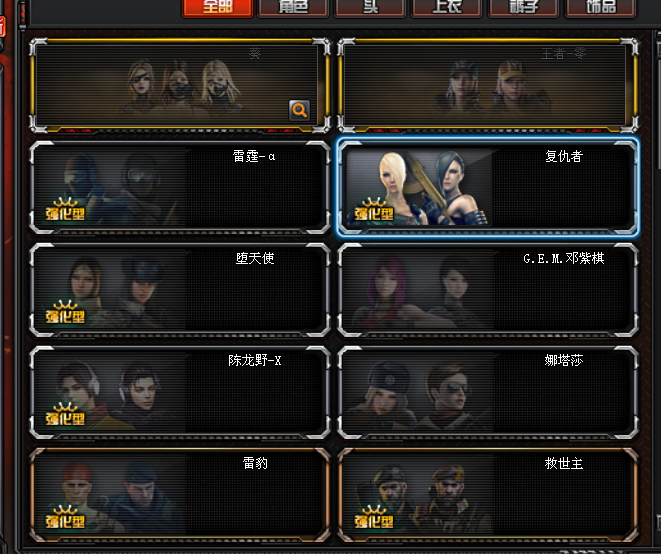Select the 娜塔莎 character card
The image size is (661, 554).
point(488,393)
